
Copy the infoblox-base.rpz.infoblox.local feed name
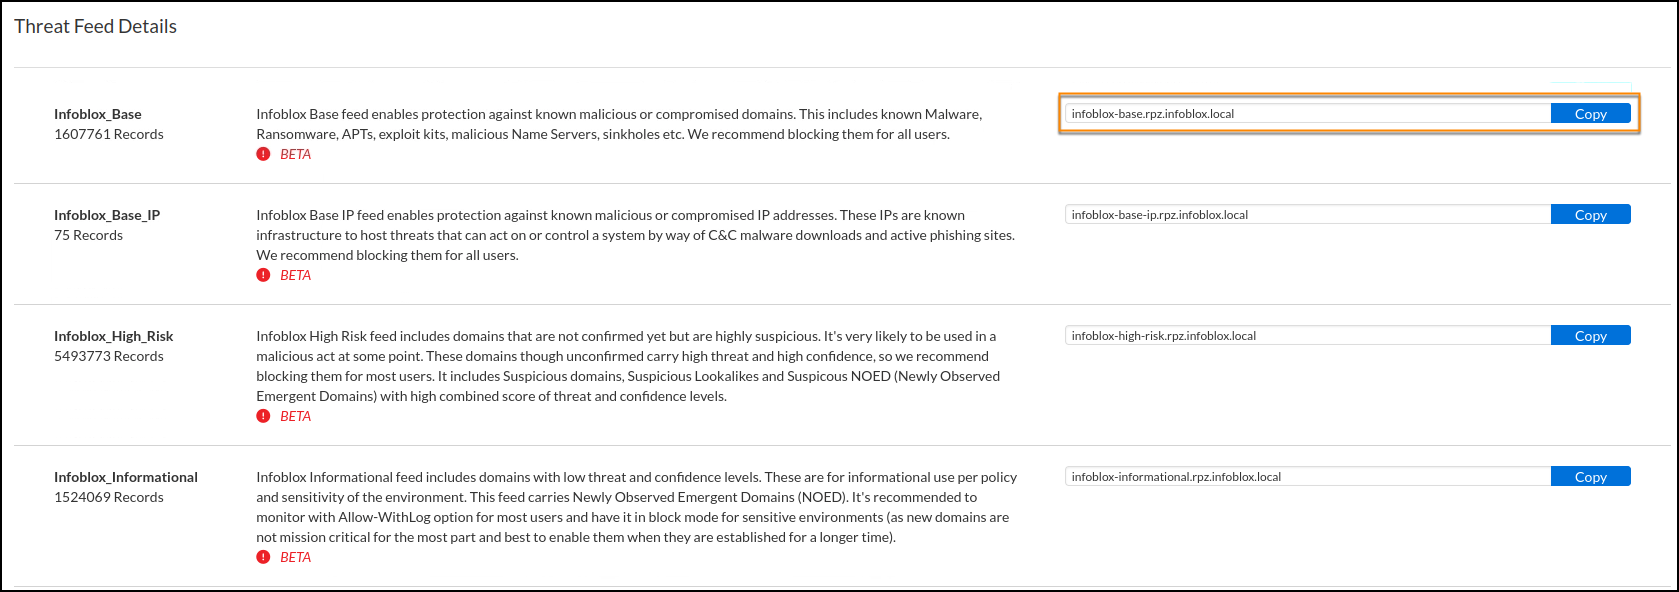point(1590,114)
